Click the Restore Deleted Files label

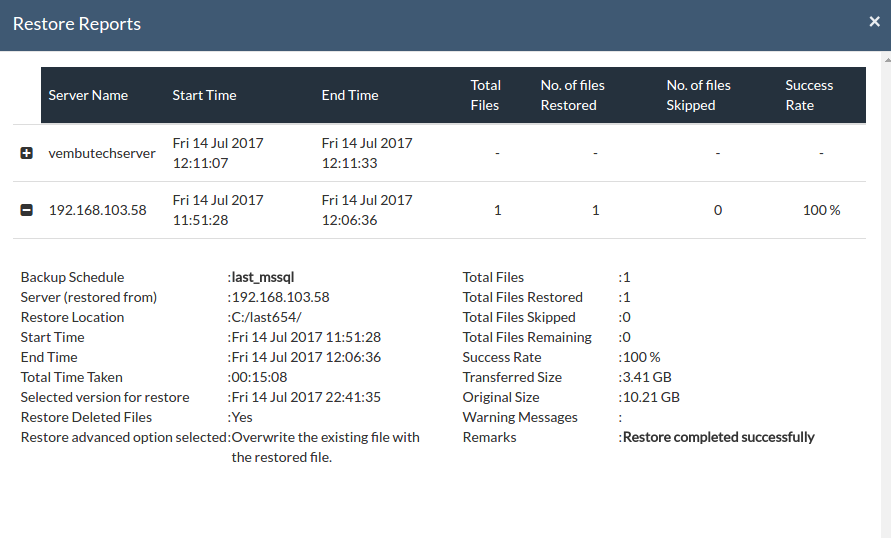86,417
